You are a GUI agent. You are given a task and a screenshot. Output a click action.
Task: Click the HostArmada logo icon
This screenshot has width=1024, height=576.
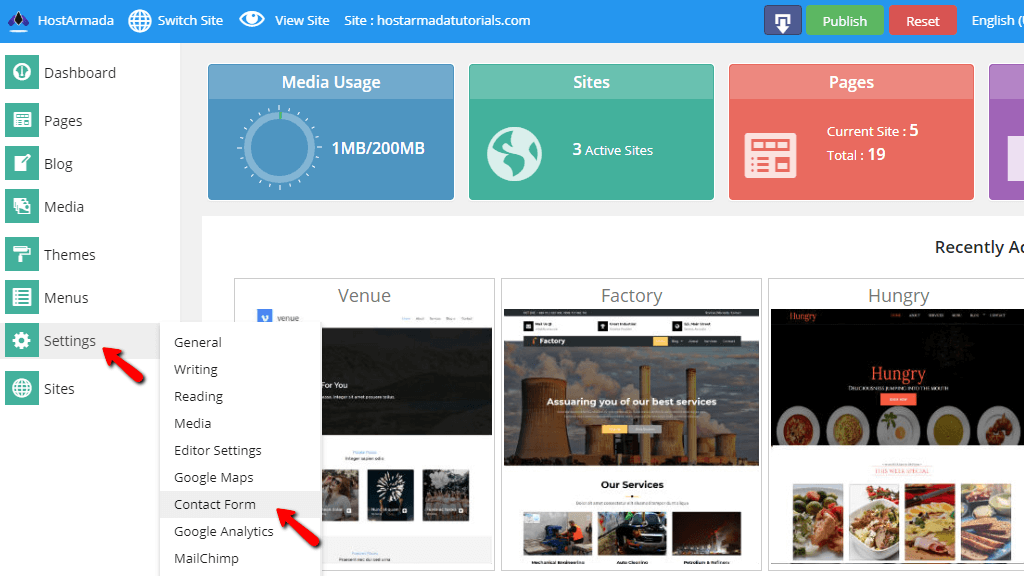(x=18, y=21)
